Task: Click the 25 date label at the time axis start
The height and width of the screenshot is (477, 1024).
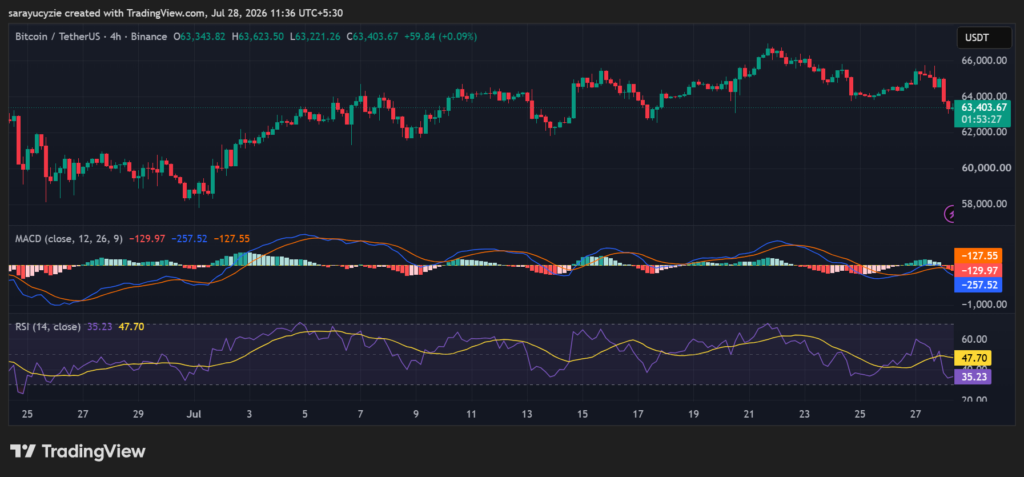Action: (27, 414)
